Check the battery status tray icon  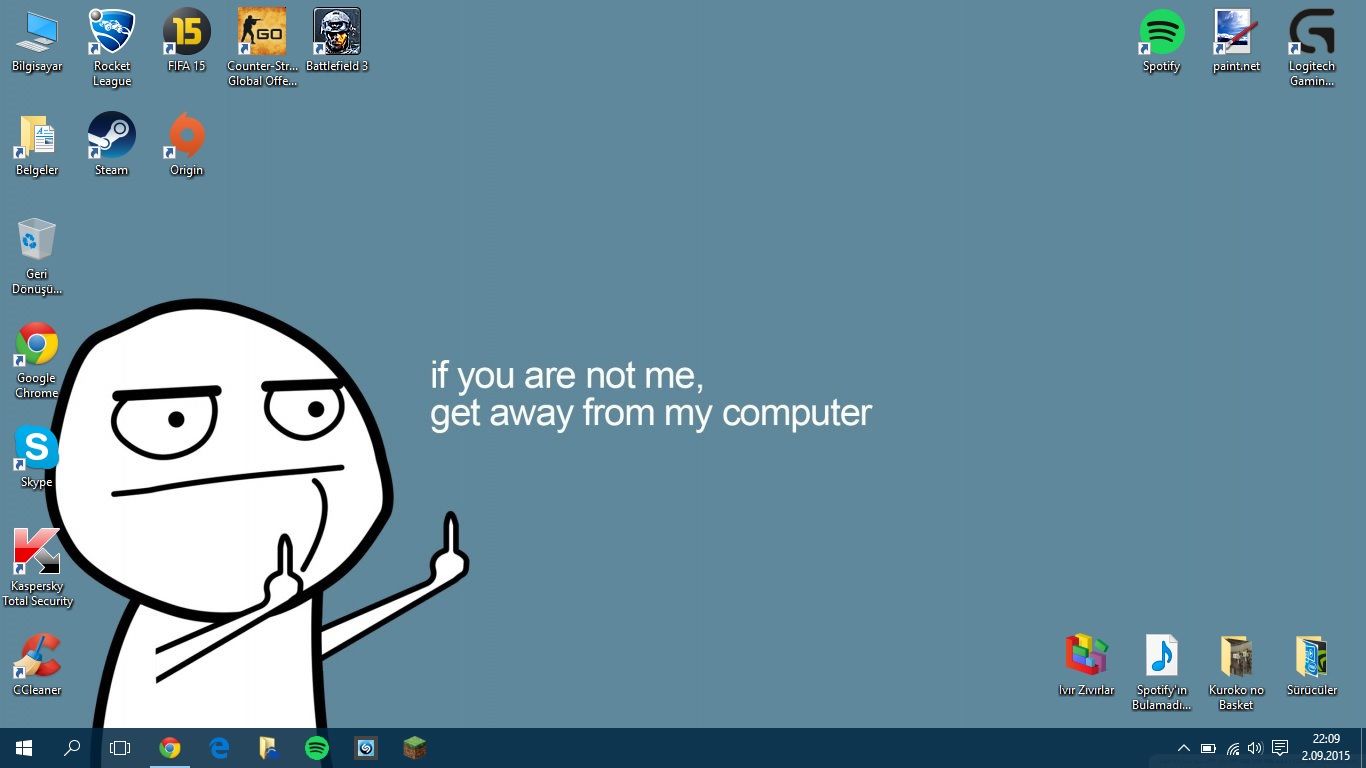pos(1208,748)
